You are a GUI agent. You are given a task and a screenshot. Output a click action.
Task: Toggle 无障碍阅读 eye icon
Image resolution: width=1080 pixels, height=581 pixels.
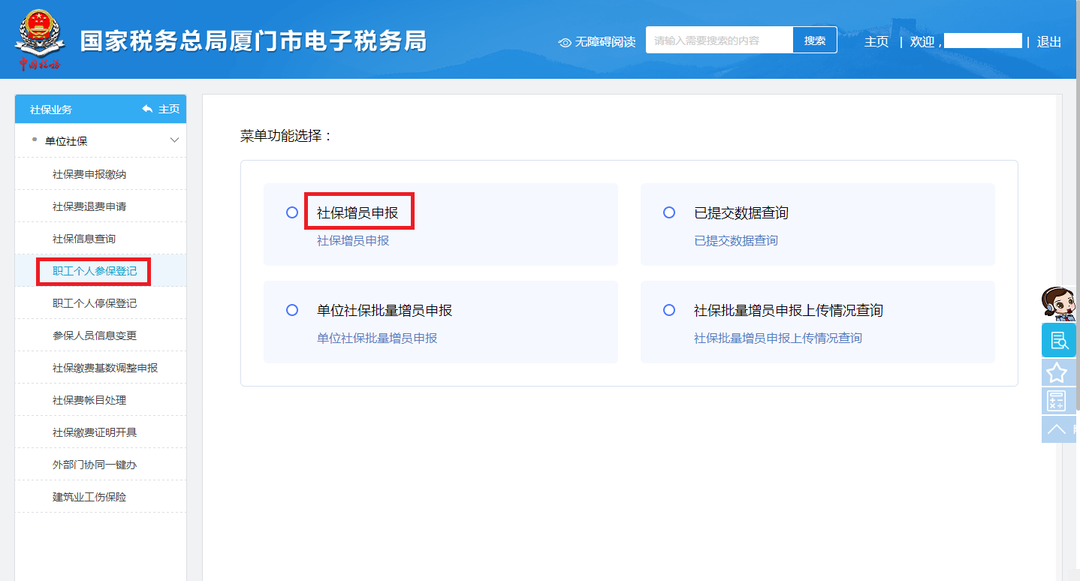click(565, 42)
